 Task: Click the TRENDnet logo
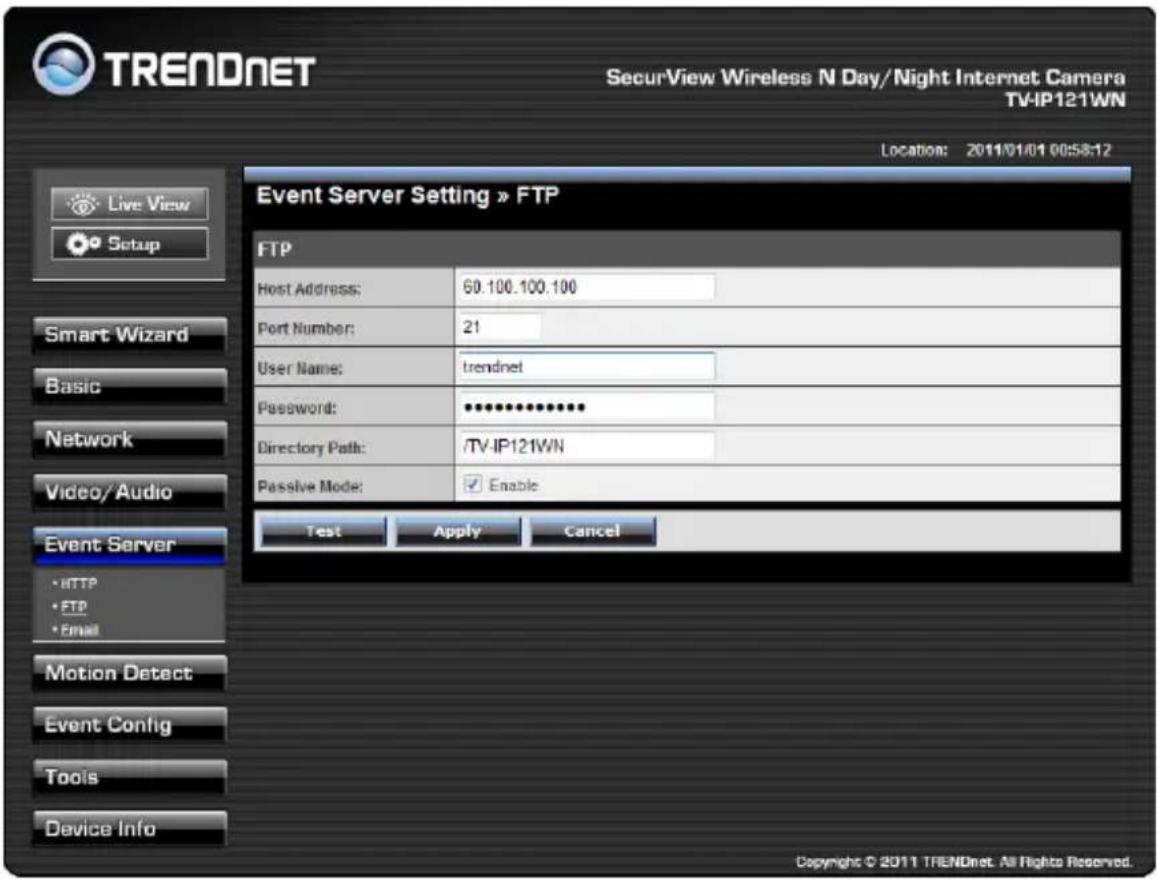click(x=174, y=66)
